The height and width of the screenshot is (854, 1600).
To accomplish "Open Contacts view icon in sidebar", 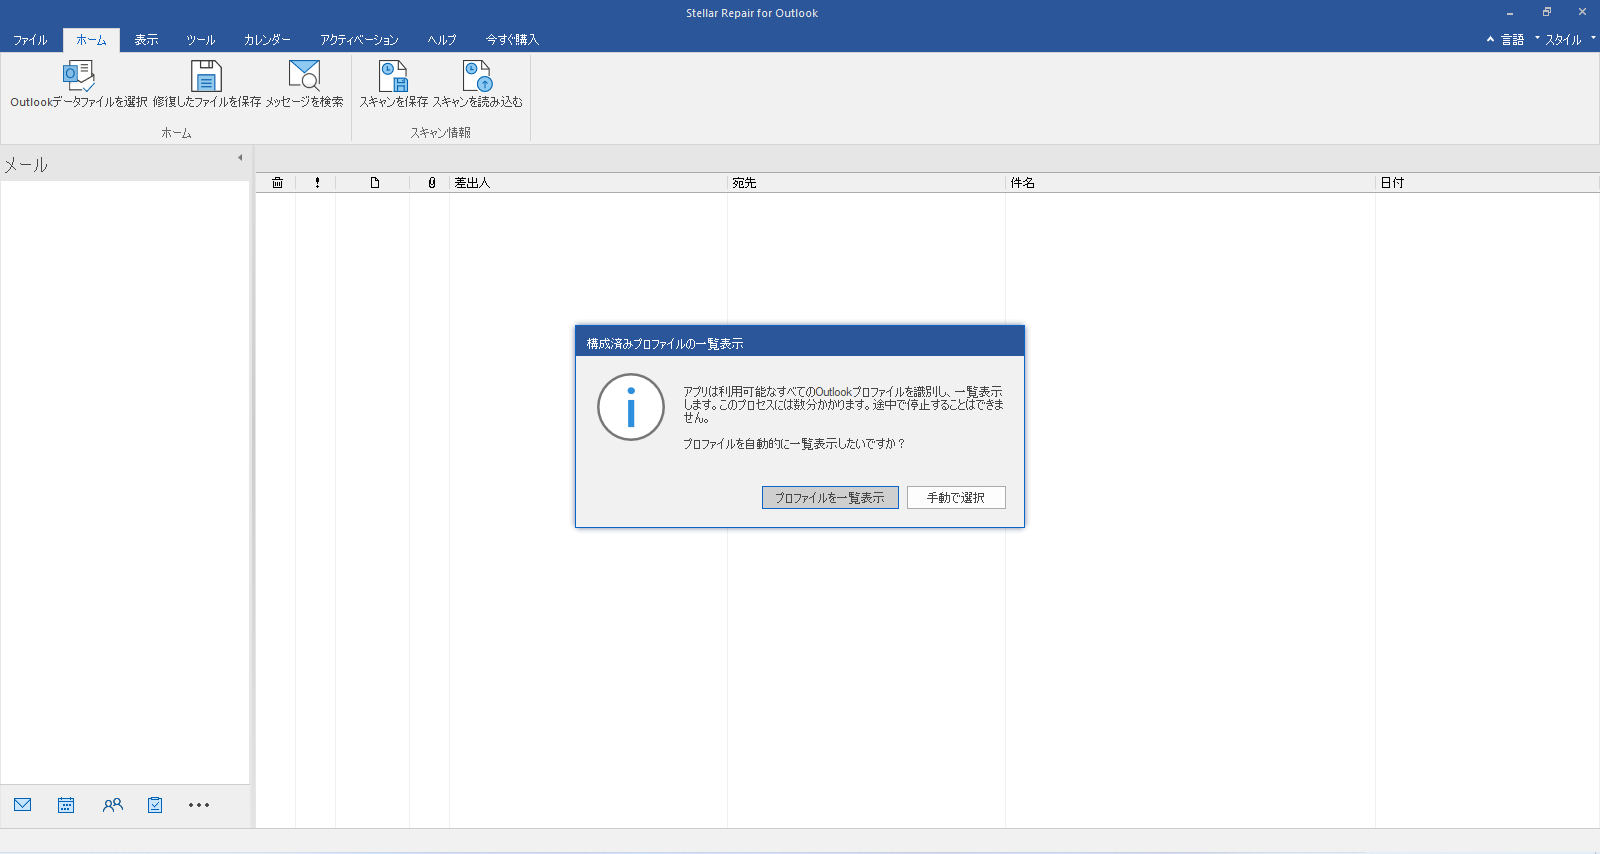I will click(113, 805).
